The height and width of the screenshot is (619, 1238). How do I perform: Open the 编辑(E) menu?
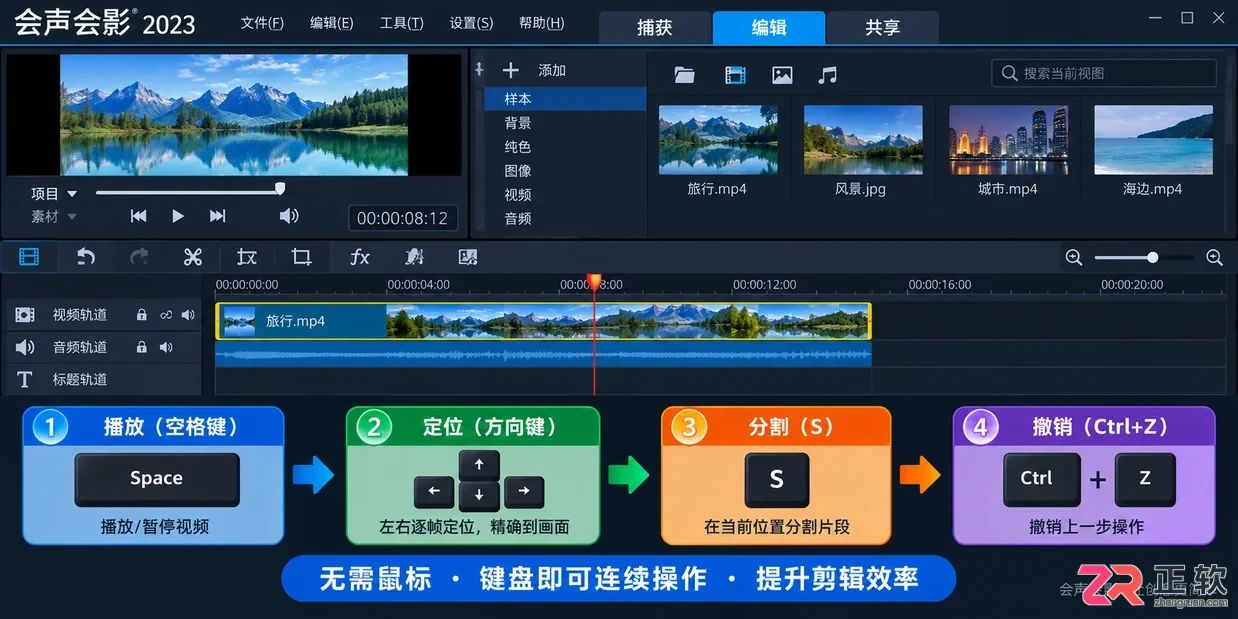coord(331,23)
